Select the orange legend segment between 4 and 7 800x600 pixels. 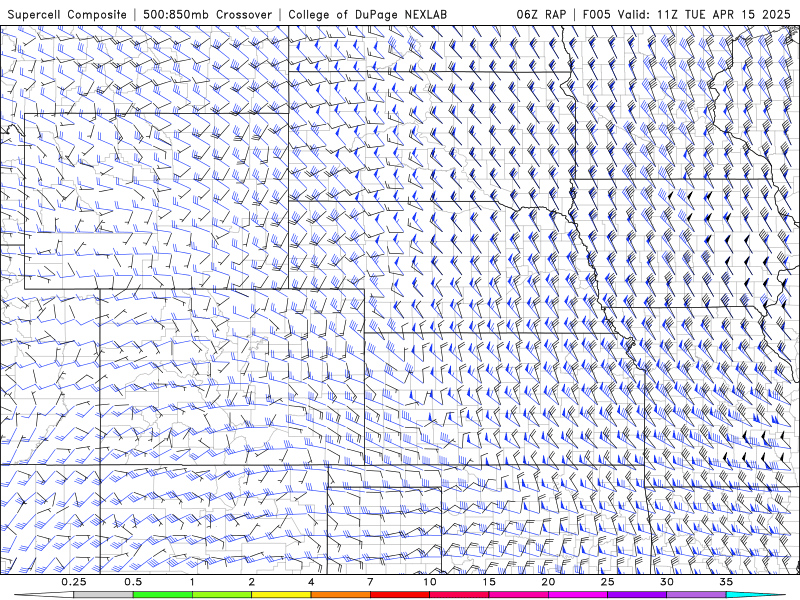click(340, 595)
